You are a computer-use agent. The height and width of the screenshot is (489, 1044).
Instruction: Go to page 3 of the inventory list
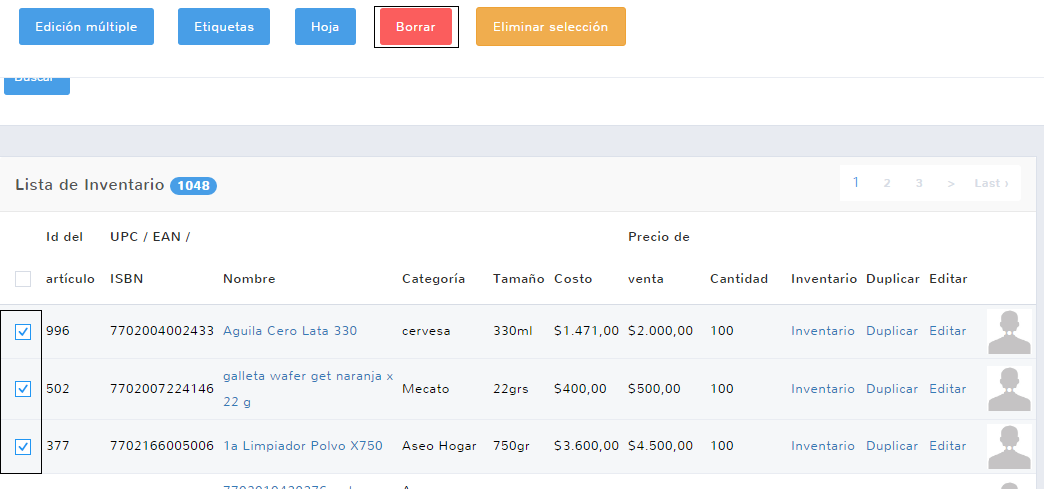pos(919,183)
